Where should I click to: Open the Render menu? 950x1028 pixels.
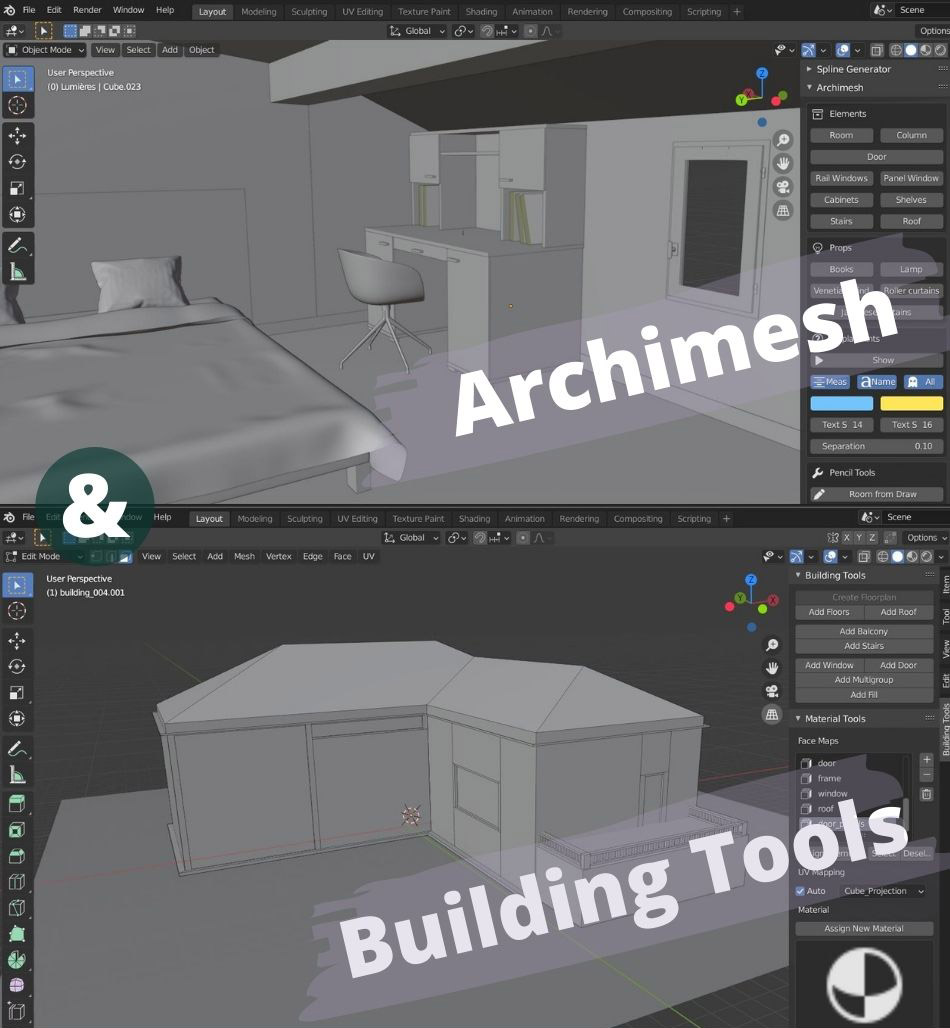coord(87,9)
